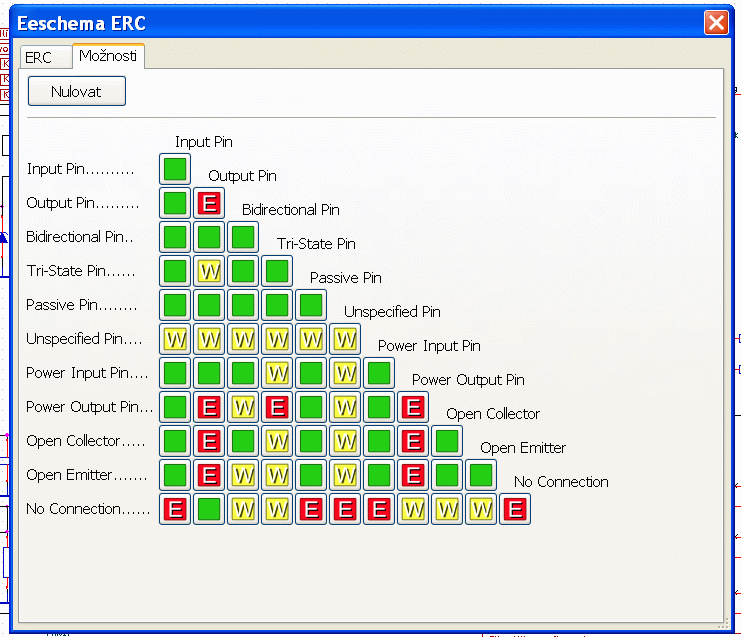The width and height of the screenshot is (741, 637).
Task: Toggle Passive Pin vs Passive Pin cell
Action: 311,305
